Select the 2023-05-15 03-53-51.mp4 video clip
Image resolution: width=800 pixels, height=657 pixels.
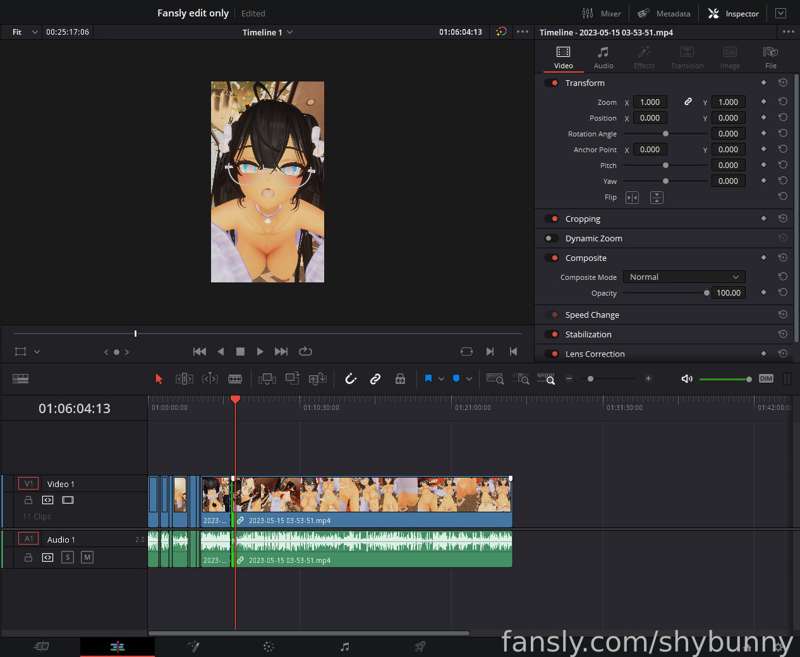(372, 501)
